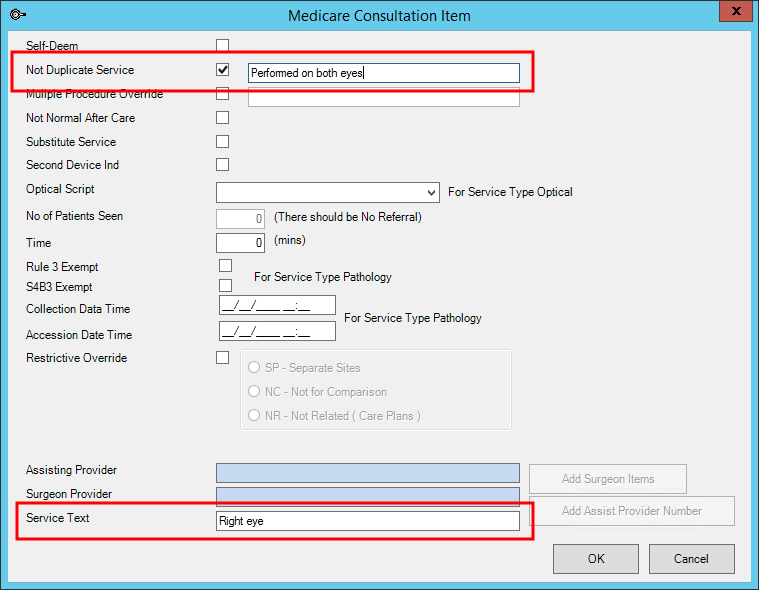Click the "For Service Type Optical" label
The width and height of the screenshot is (759, 590).
[x=510, y=192]
